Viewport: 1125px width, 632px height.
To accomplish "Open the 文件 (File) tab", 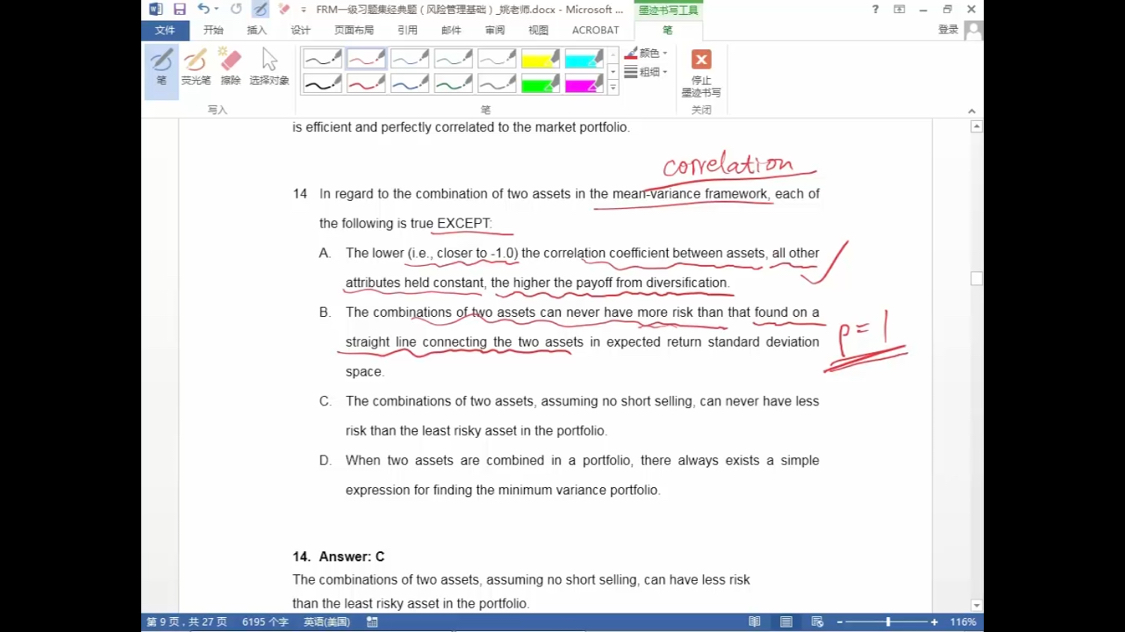I will coord(165,30).
